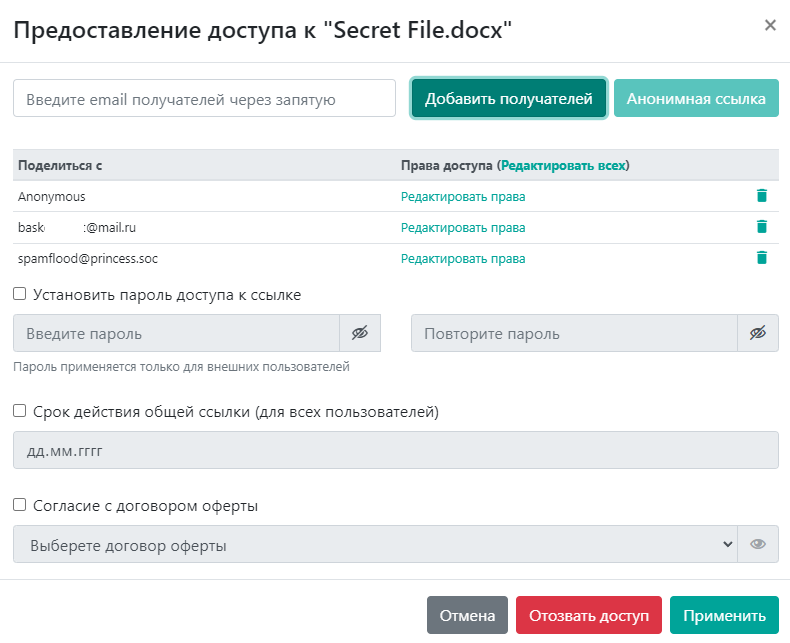This screenshot has height=643, width=790.
Task: Edit access rights for Anonymous
Action: point(463,197)
